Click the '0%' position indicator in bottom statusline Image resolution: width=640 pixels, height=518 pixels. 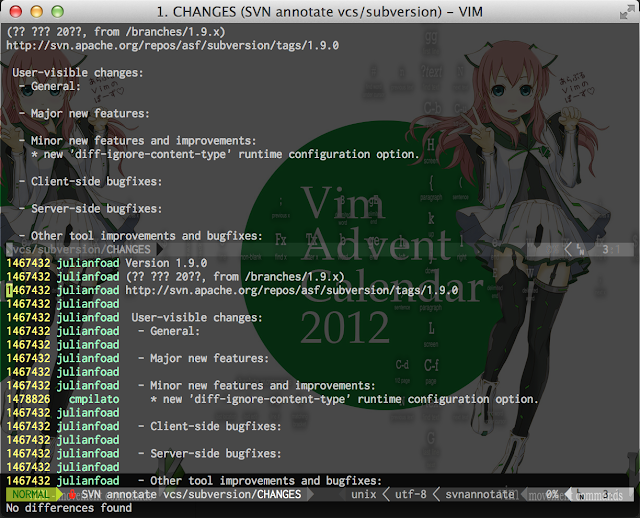[x=552, y=494]
